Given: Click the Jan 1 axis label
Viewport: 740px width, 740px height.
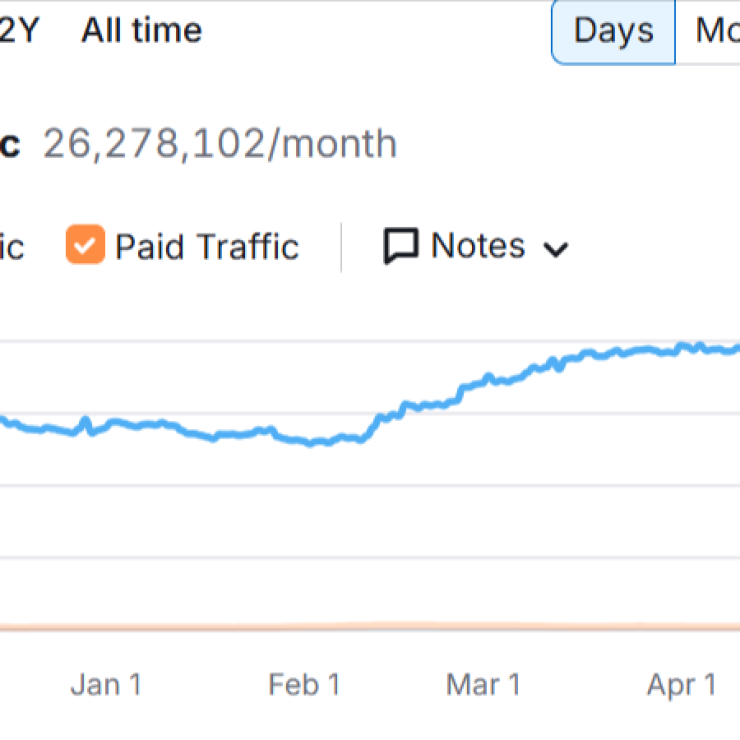Looking at the screenshot, I should pyautogui.click(x=106, y=685).
